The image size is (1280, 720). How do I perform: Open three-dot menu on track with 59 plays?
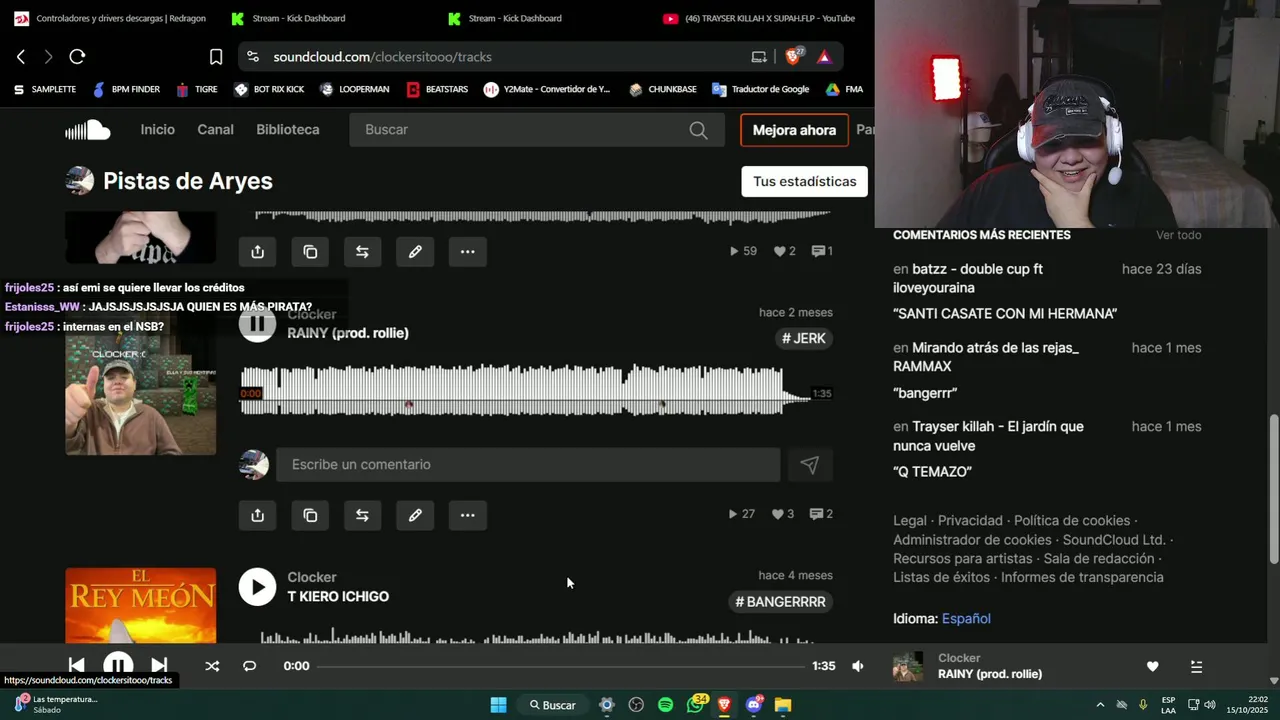point(467,252)
